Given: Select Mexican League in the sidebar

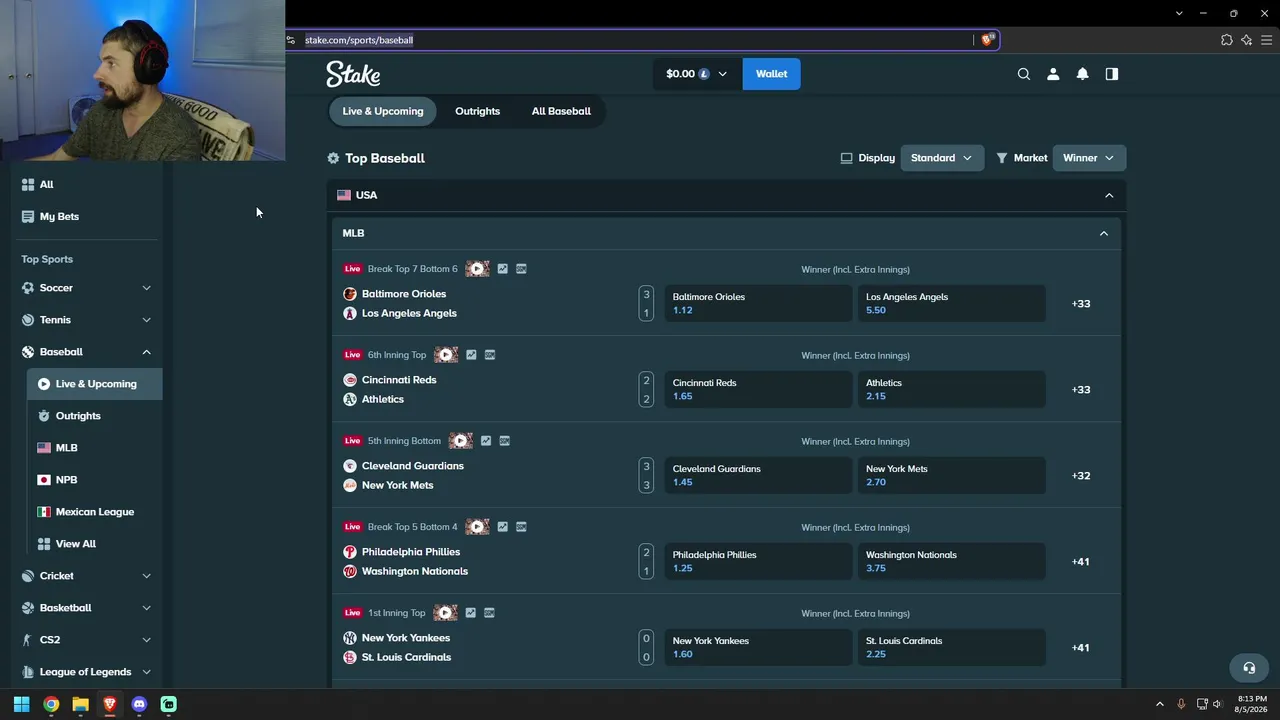Looking at the screenshot, I should pyautogui.click(x=94, y=512).
